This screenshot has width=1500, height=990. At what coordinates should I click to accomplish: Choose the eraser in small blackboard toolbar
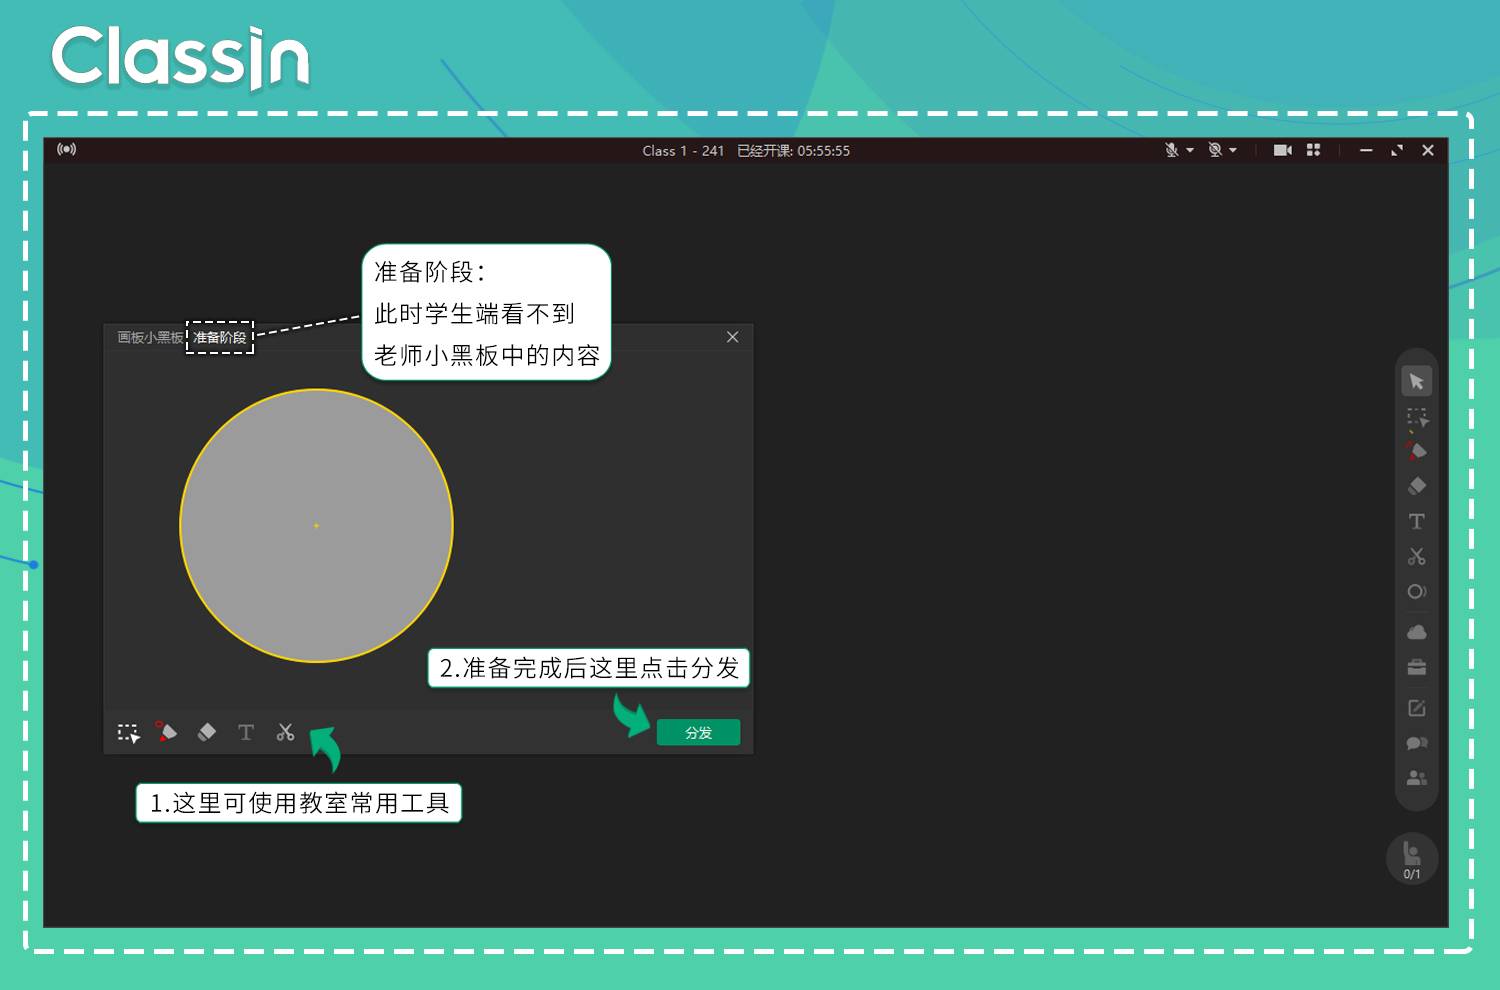pos(206,732)
